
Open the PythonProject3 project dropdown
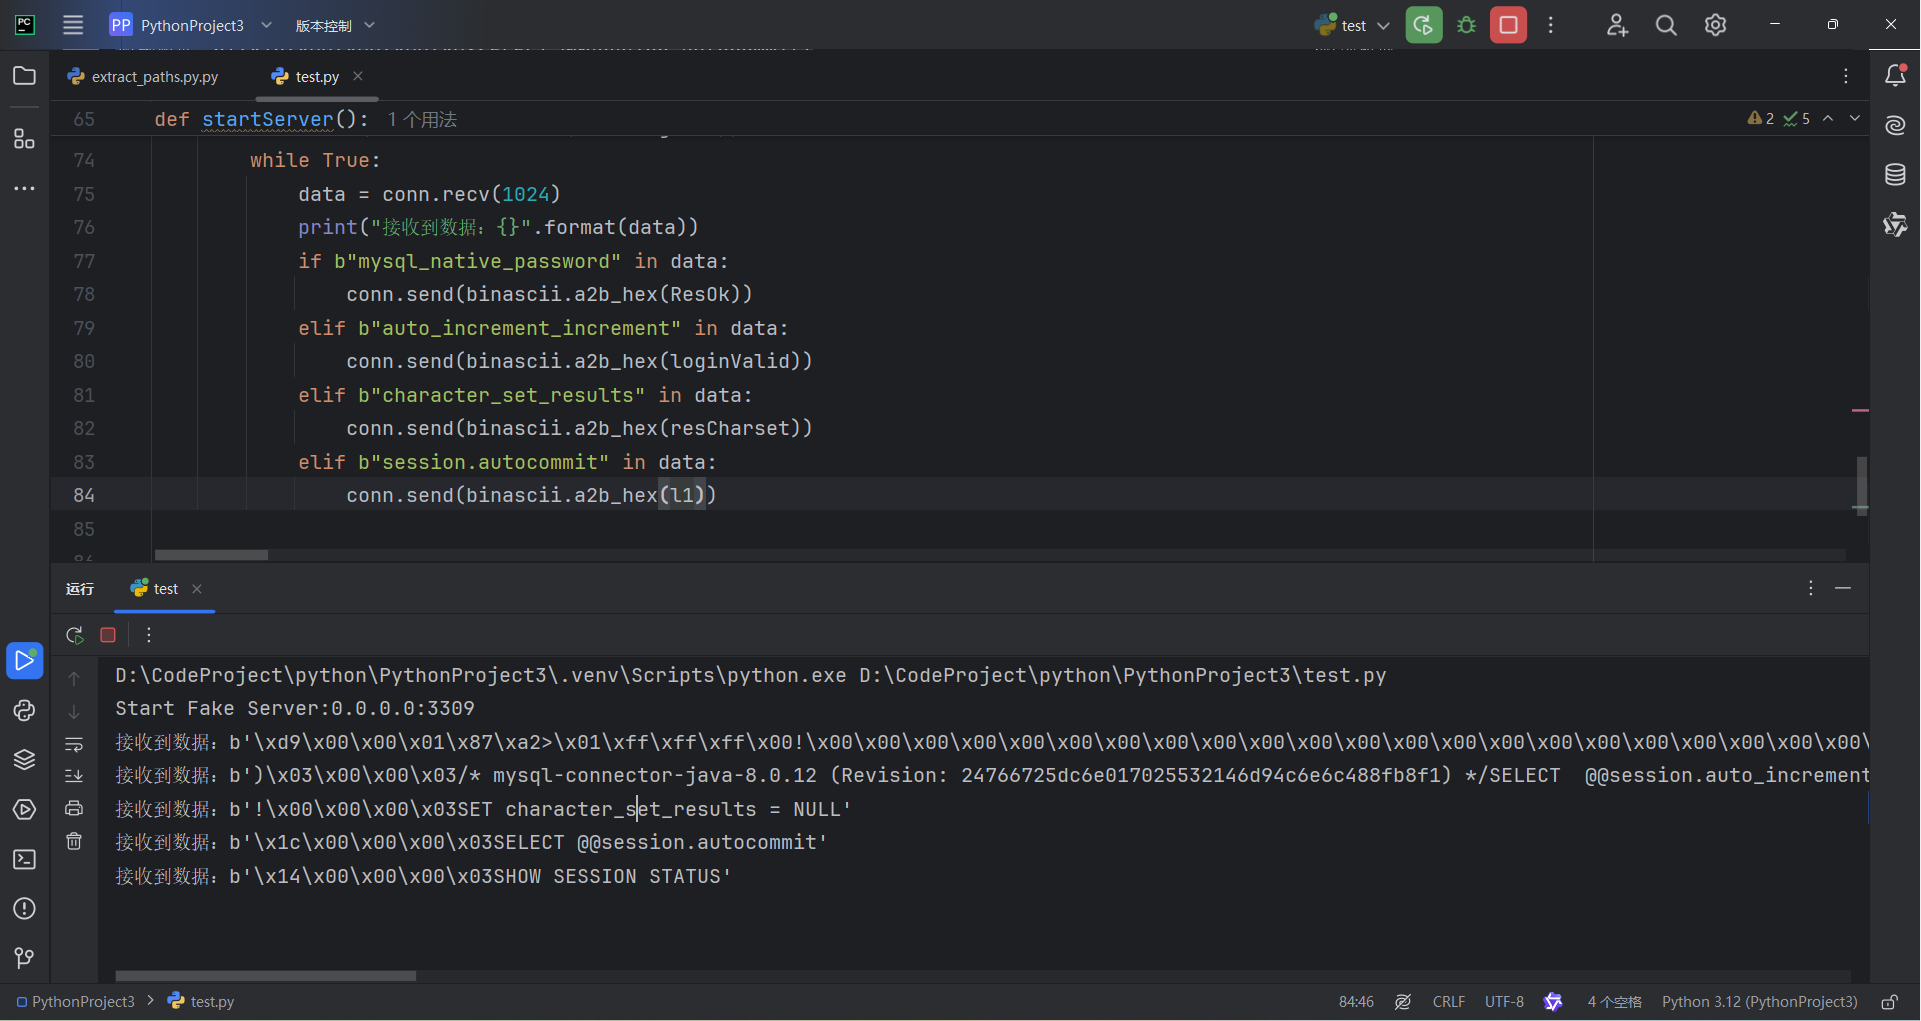pyautogui.click(x=190, y=25)
